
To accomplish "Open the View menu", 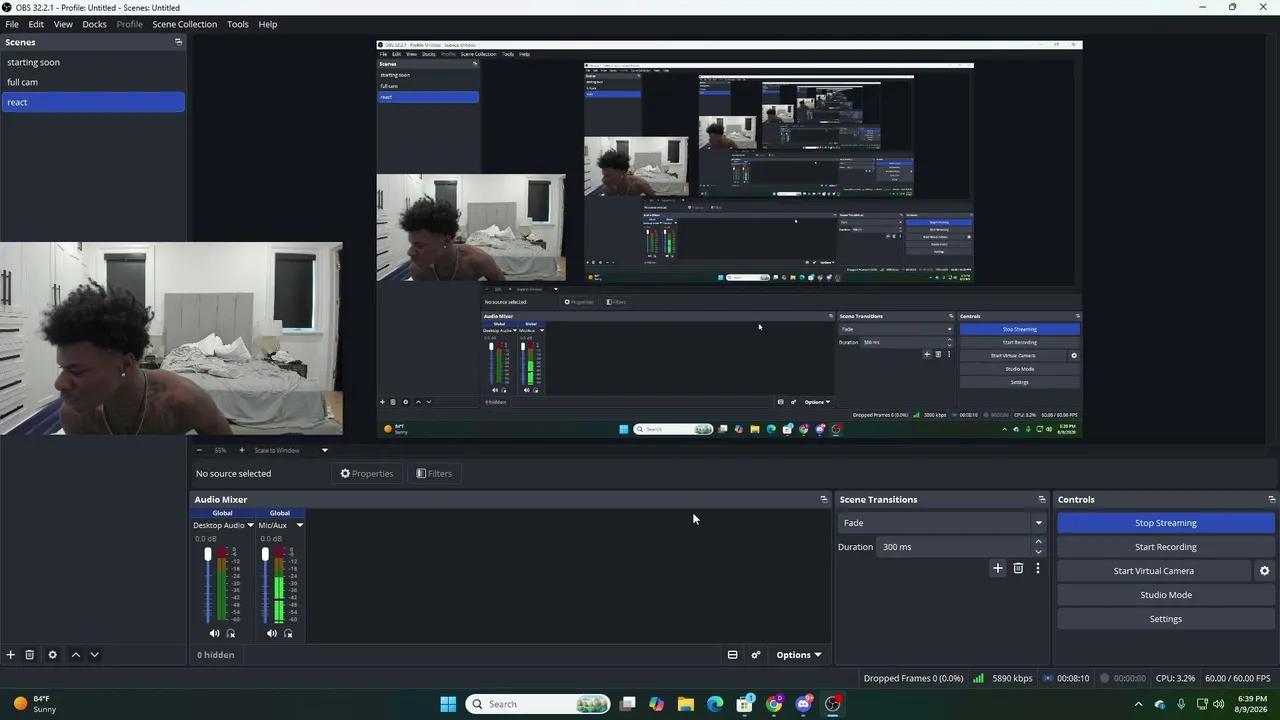I will click(63, 24).
